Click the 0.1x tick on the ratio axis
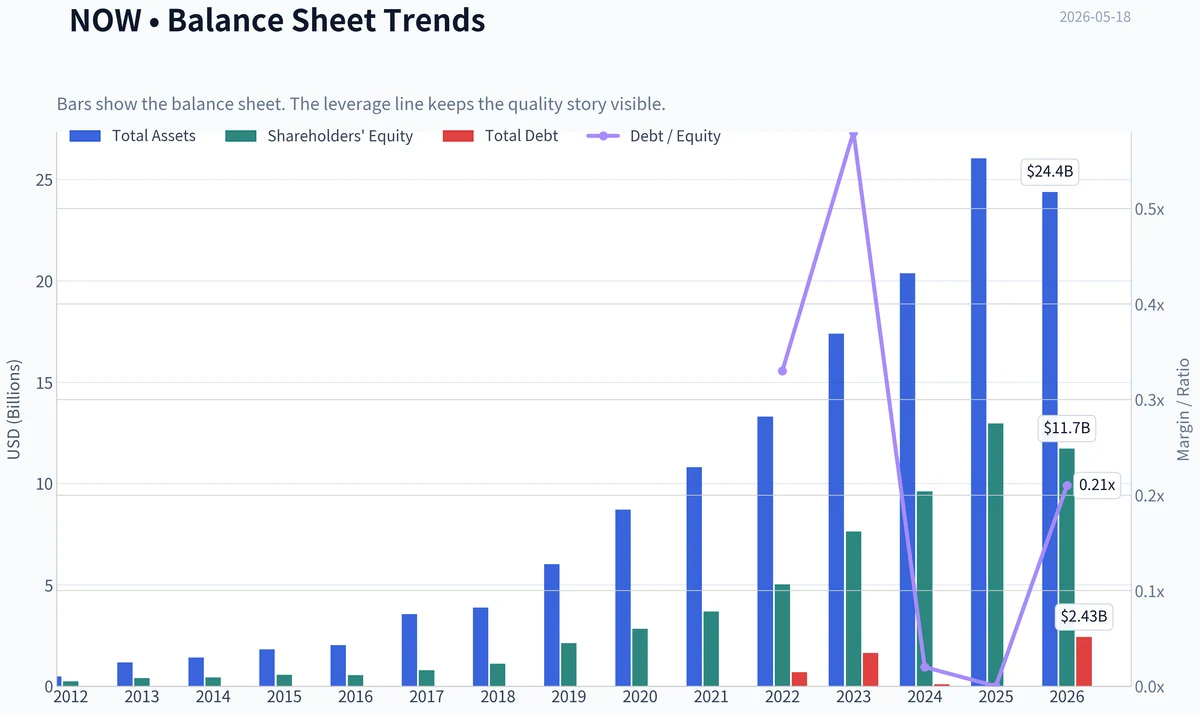Screen dimensions: 1200x713 click(x=1149, y=591)
